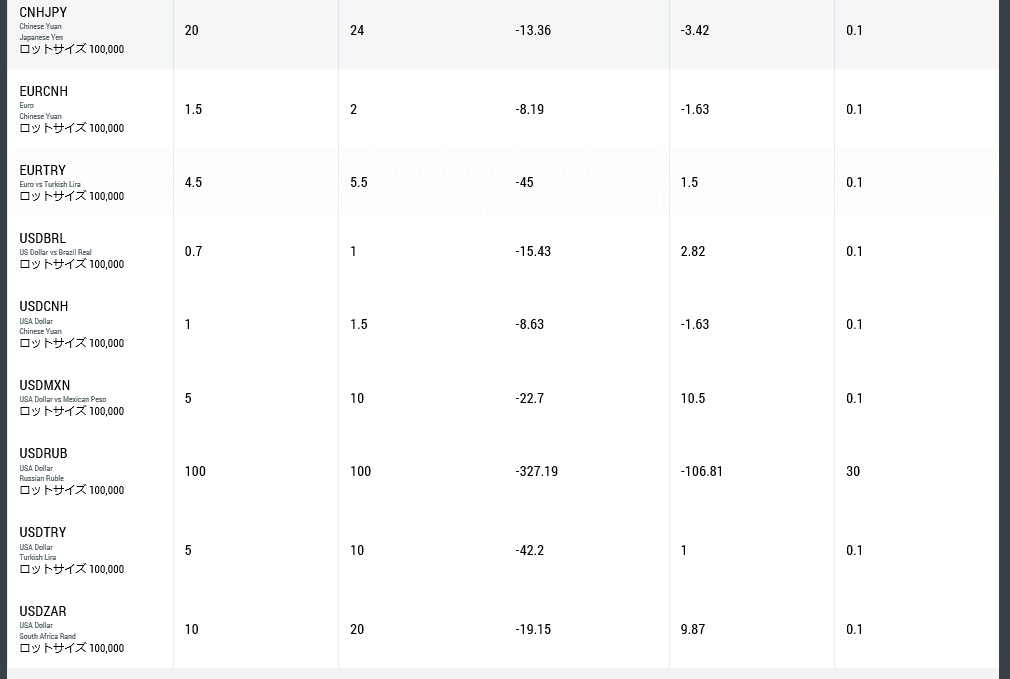
Task: Click the EURTRY currency pair label
Action: (x=43, y=171)
